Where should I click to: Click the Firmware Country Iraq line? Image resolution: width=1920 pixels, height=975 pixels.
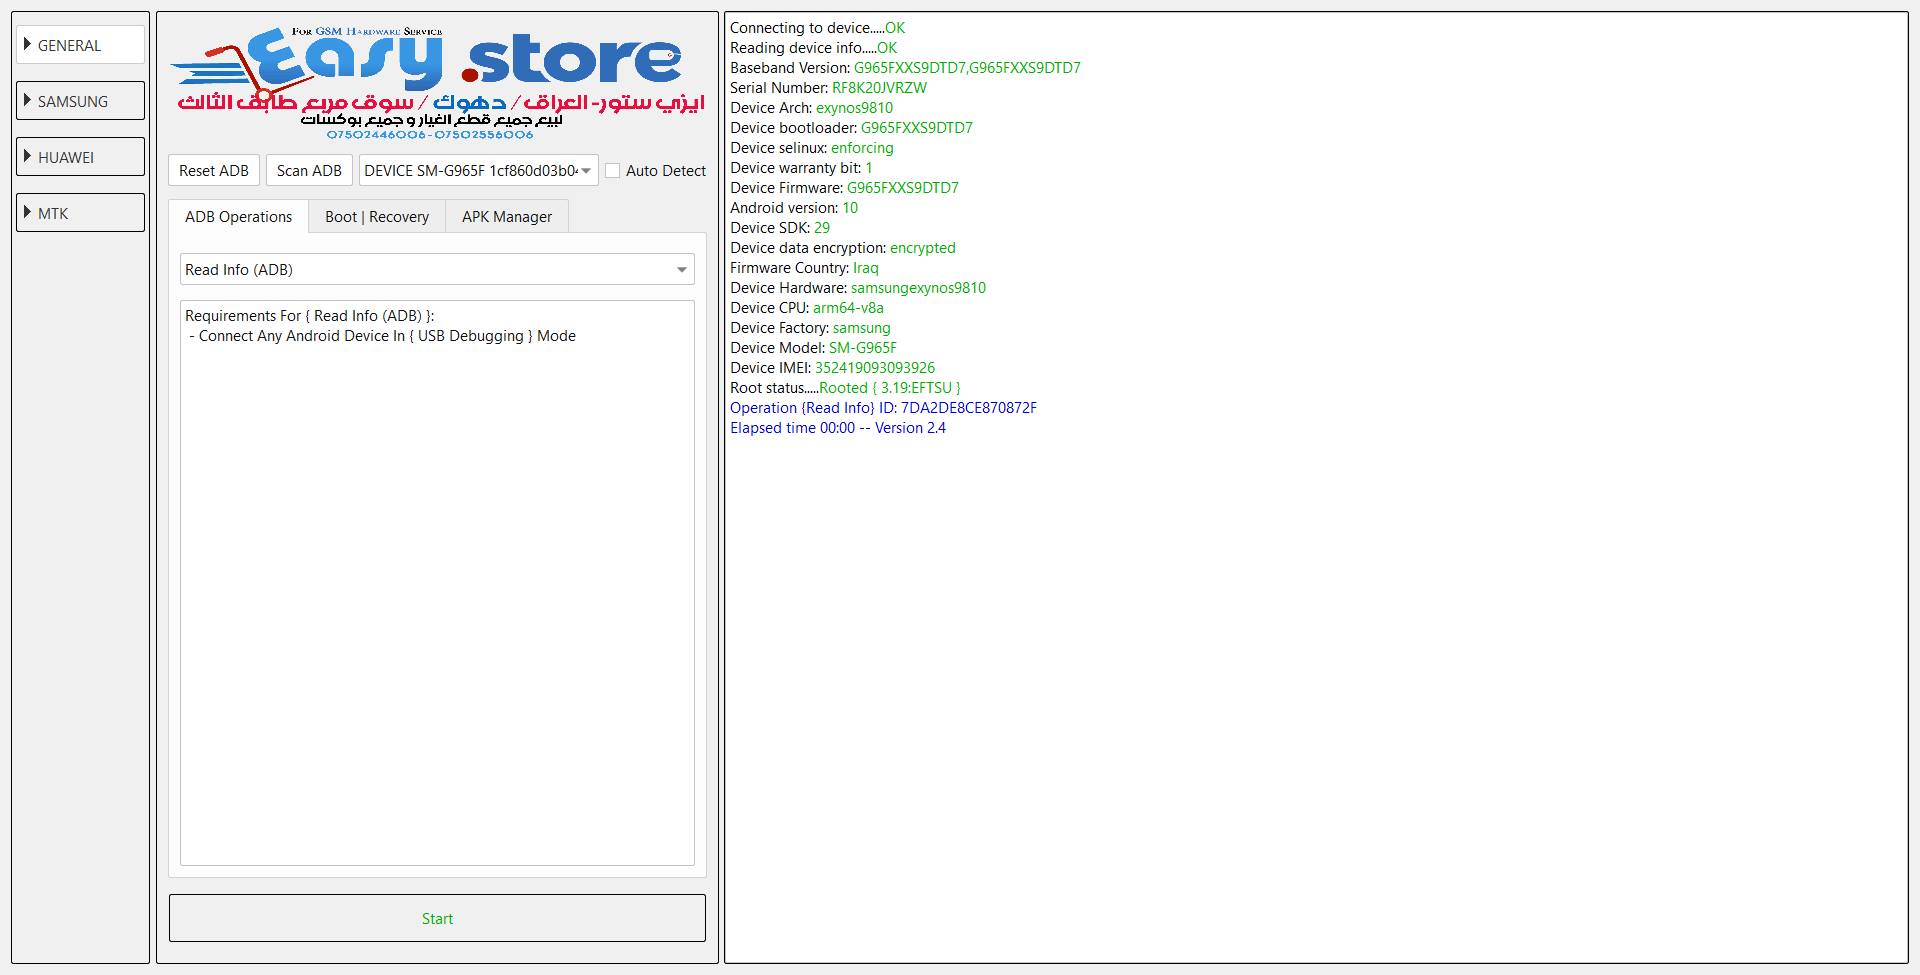[804, 268]
